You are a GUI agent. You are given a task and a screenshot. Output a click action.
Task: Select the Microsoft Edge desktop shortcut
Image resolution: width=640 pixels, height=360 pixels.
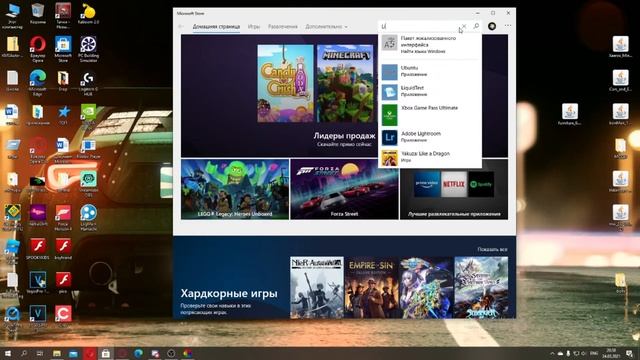pyautogui.click(x=38, y=82)
